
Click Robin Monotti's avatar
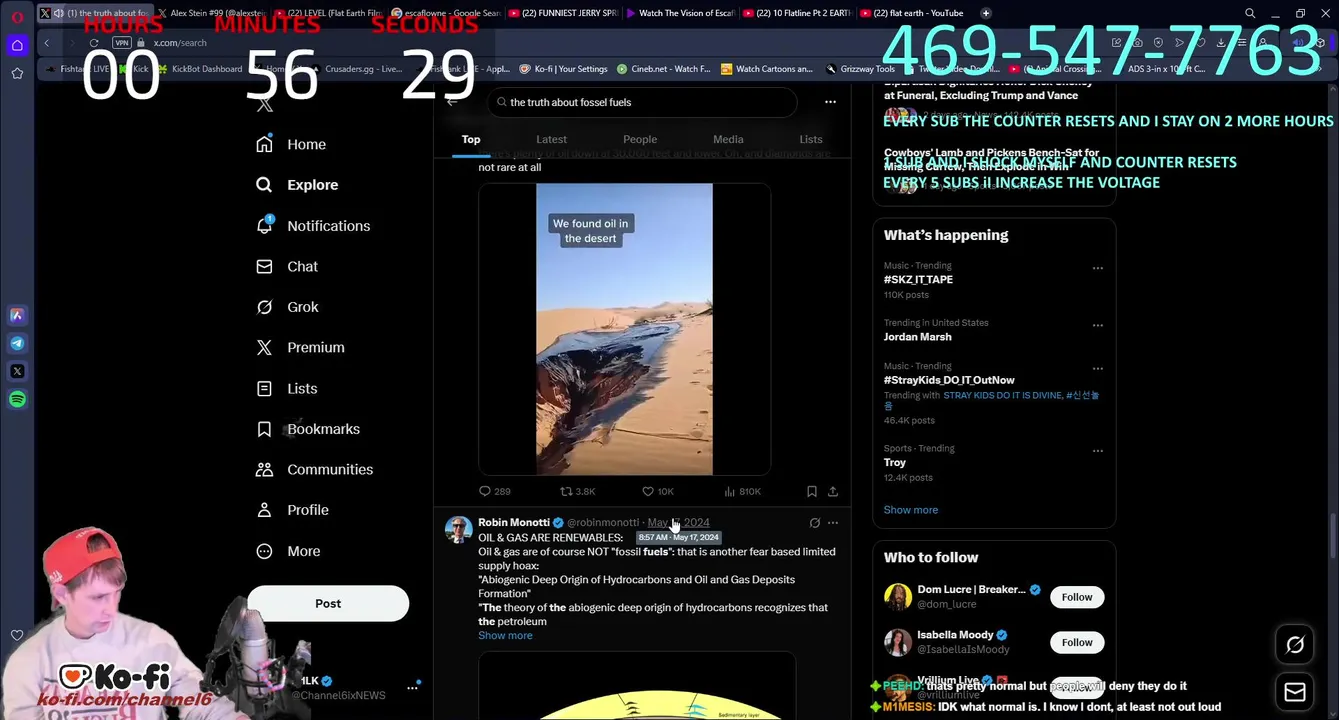coord(458,530)
